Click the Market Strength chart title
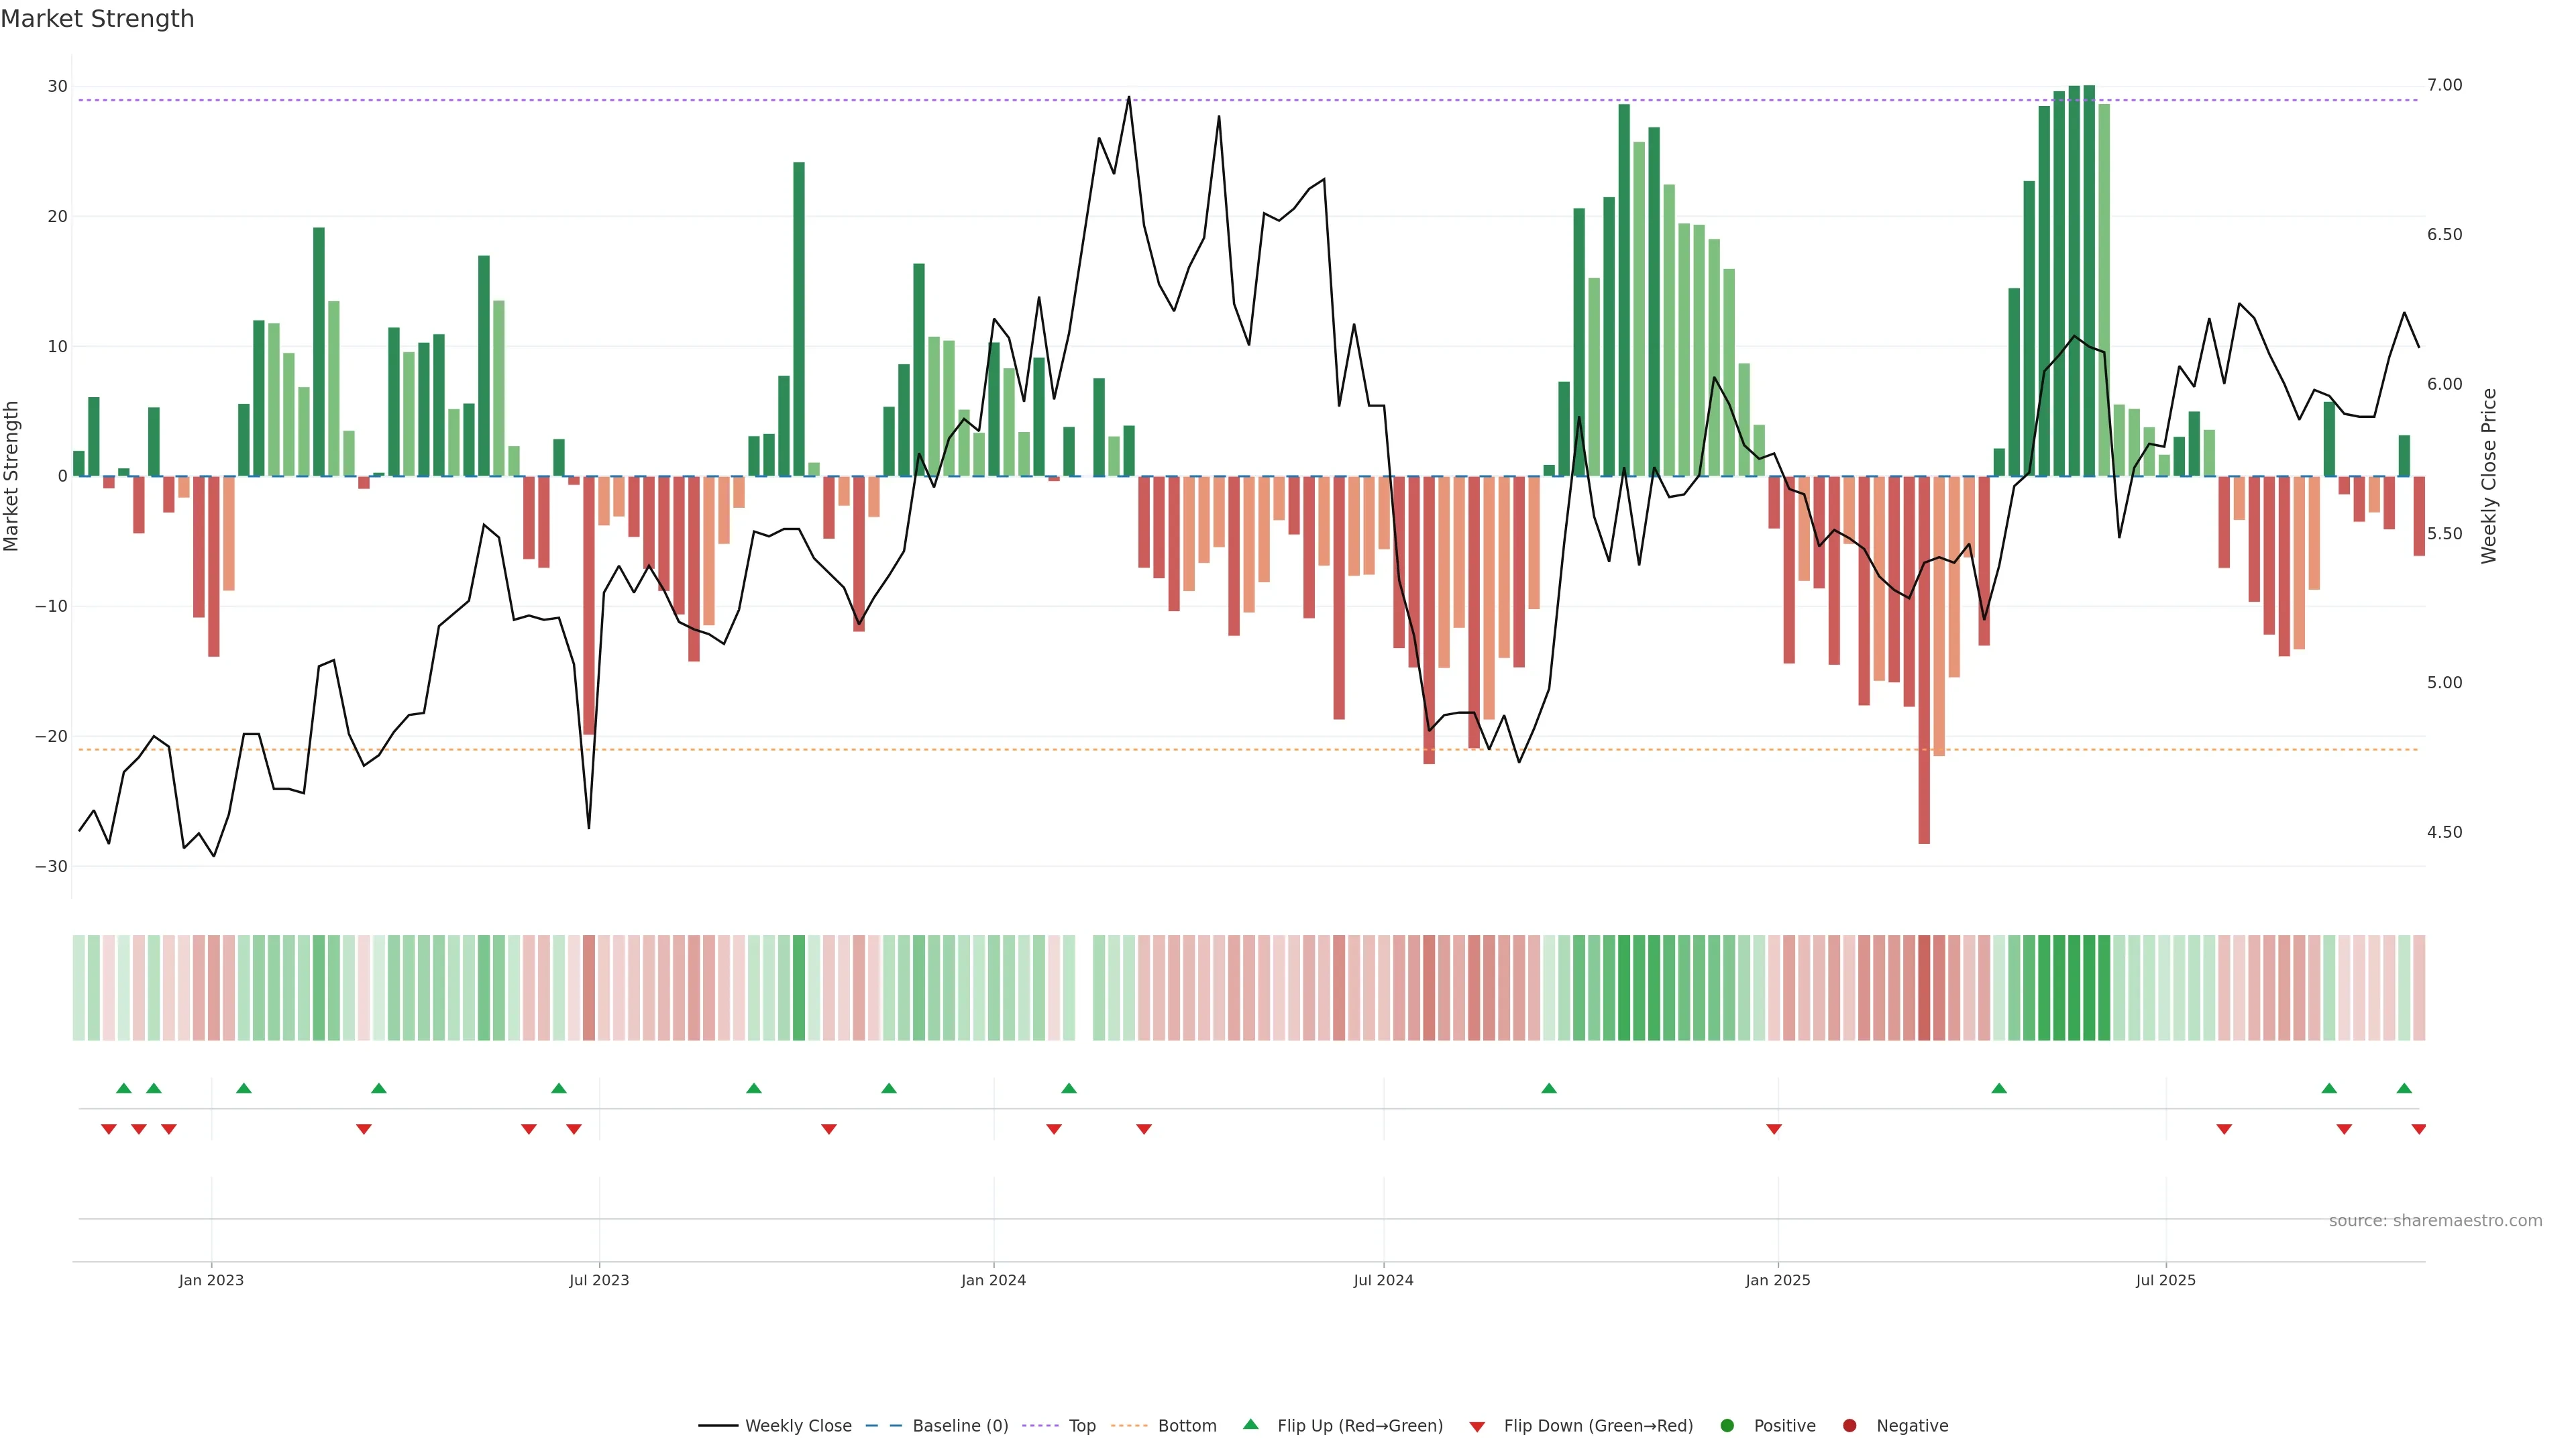The width and height of the screenshot is (2576, 1449). 97,19
